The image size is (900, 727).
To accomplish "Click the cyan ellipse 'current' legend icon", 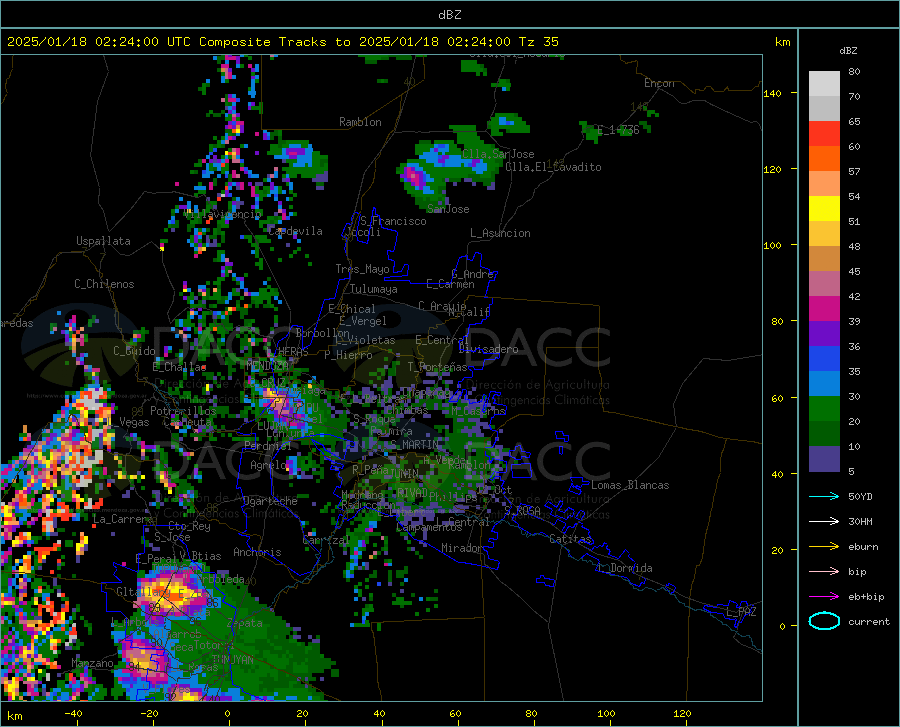I will point(824,621).
